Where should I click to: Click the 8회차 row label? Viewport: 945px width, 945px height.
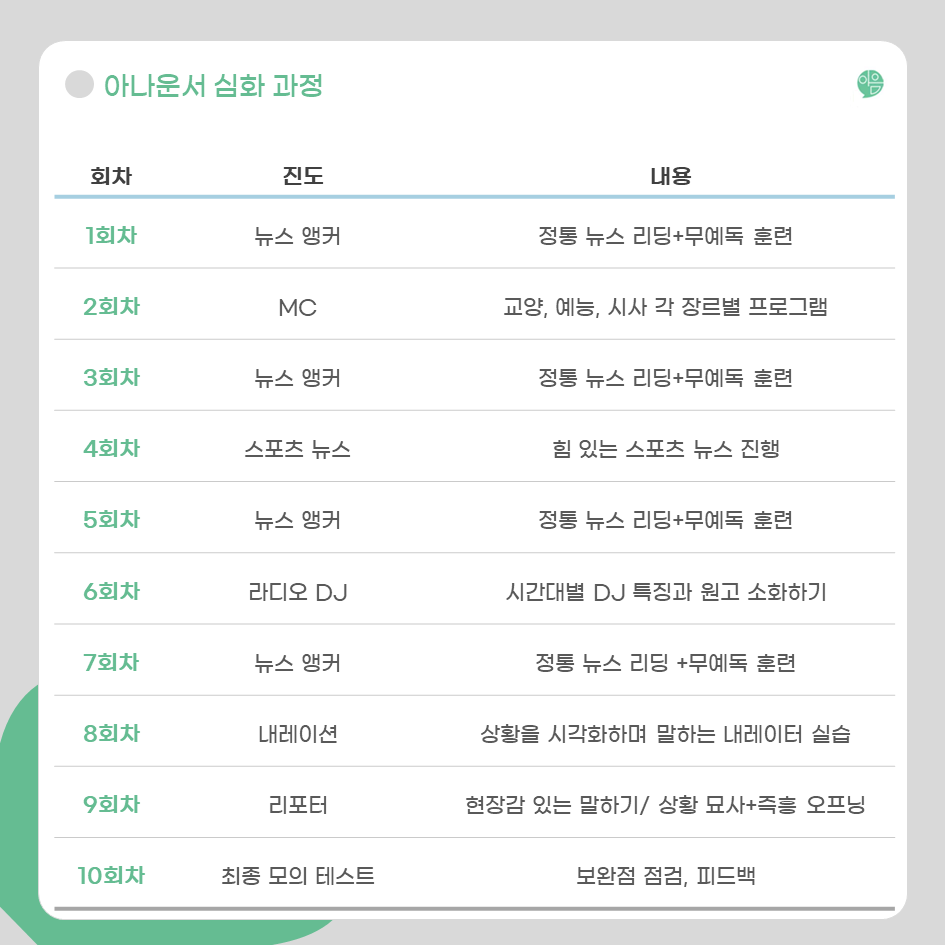(x=111, y=734)
